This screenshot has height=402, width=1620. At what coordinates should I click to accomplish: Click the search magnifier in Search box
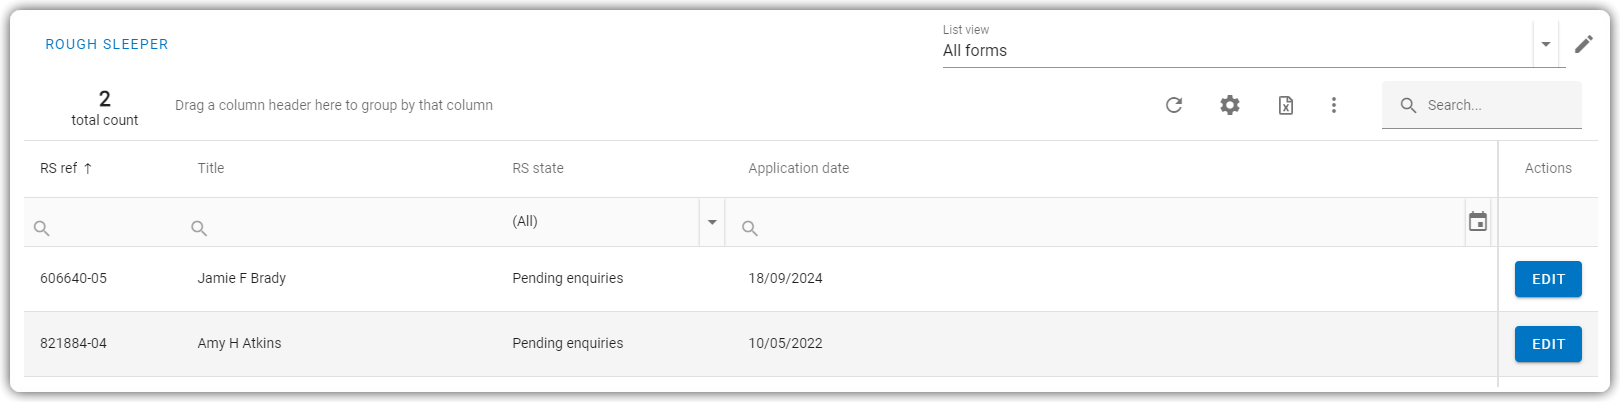[x=1408, y=105]
